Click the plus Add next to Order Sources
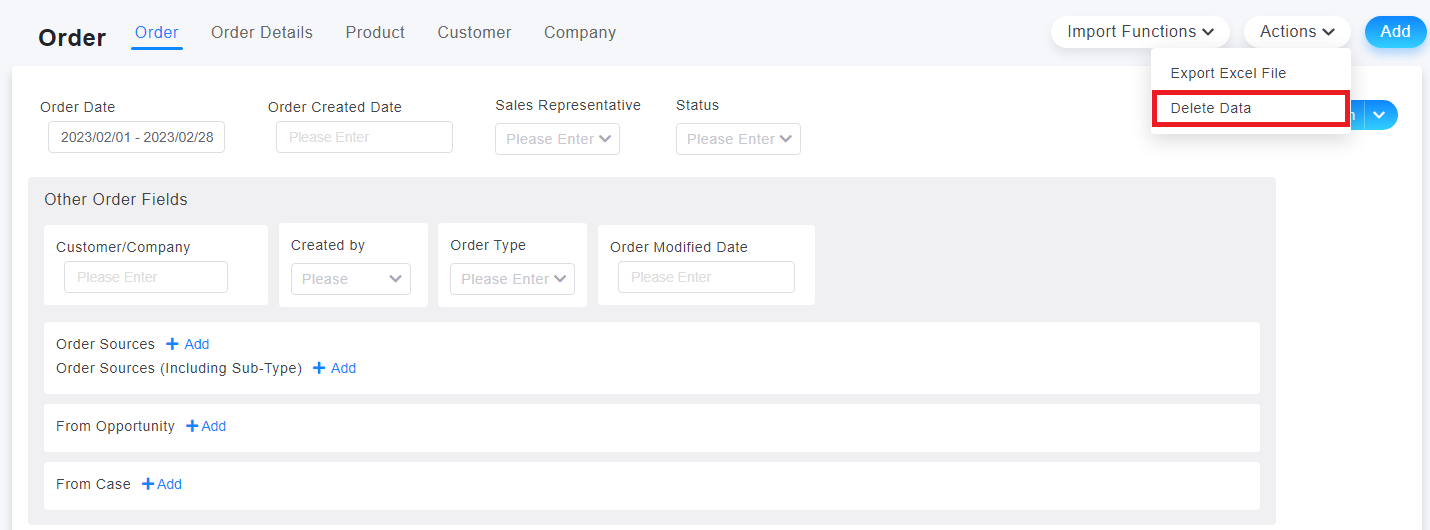 click(x=188, y=344)
